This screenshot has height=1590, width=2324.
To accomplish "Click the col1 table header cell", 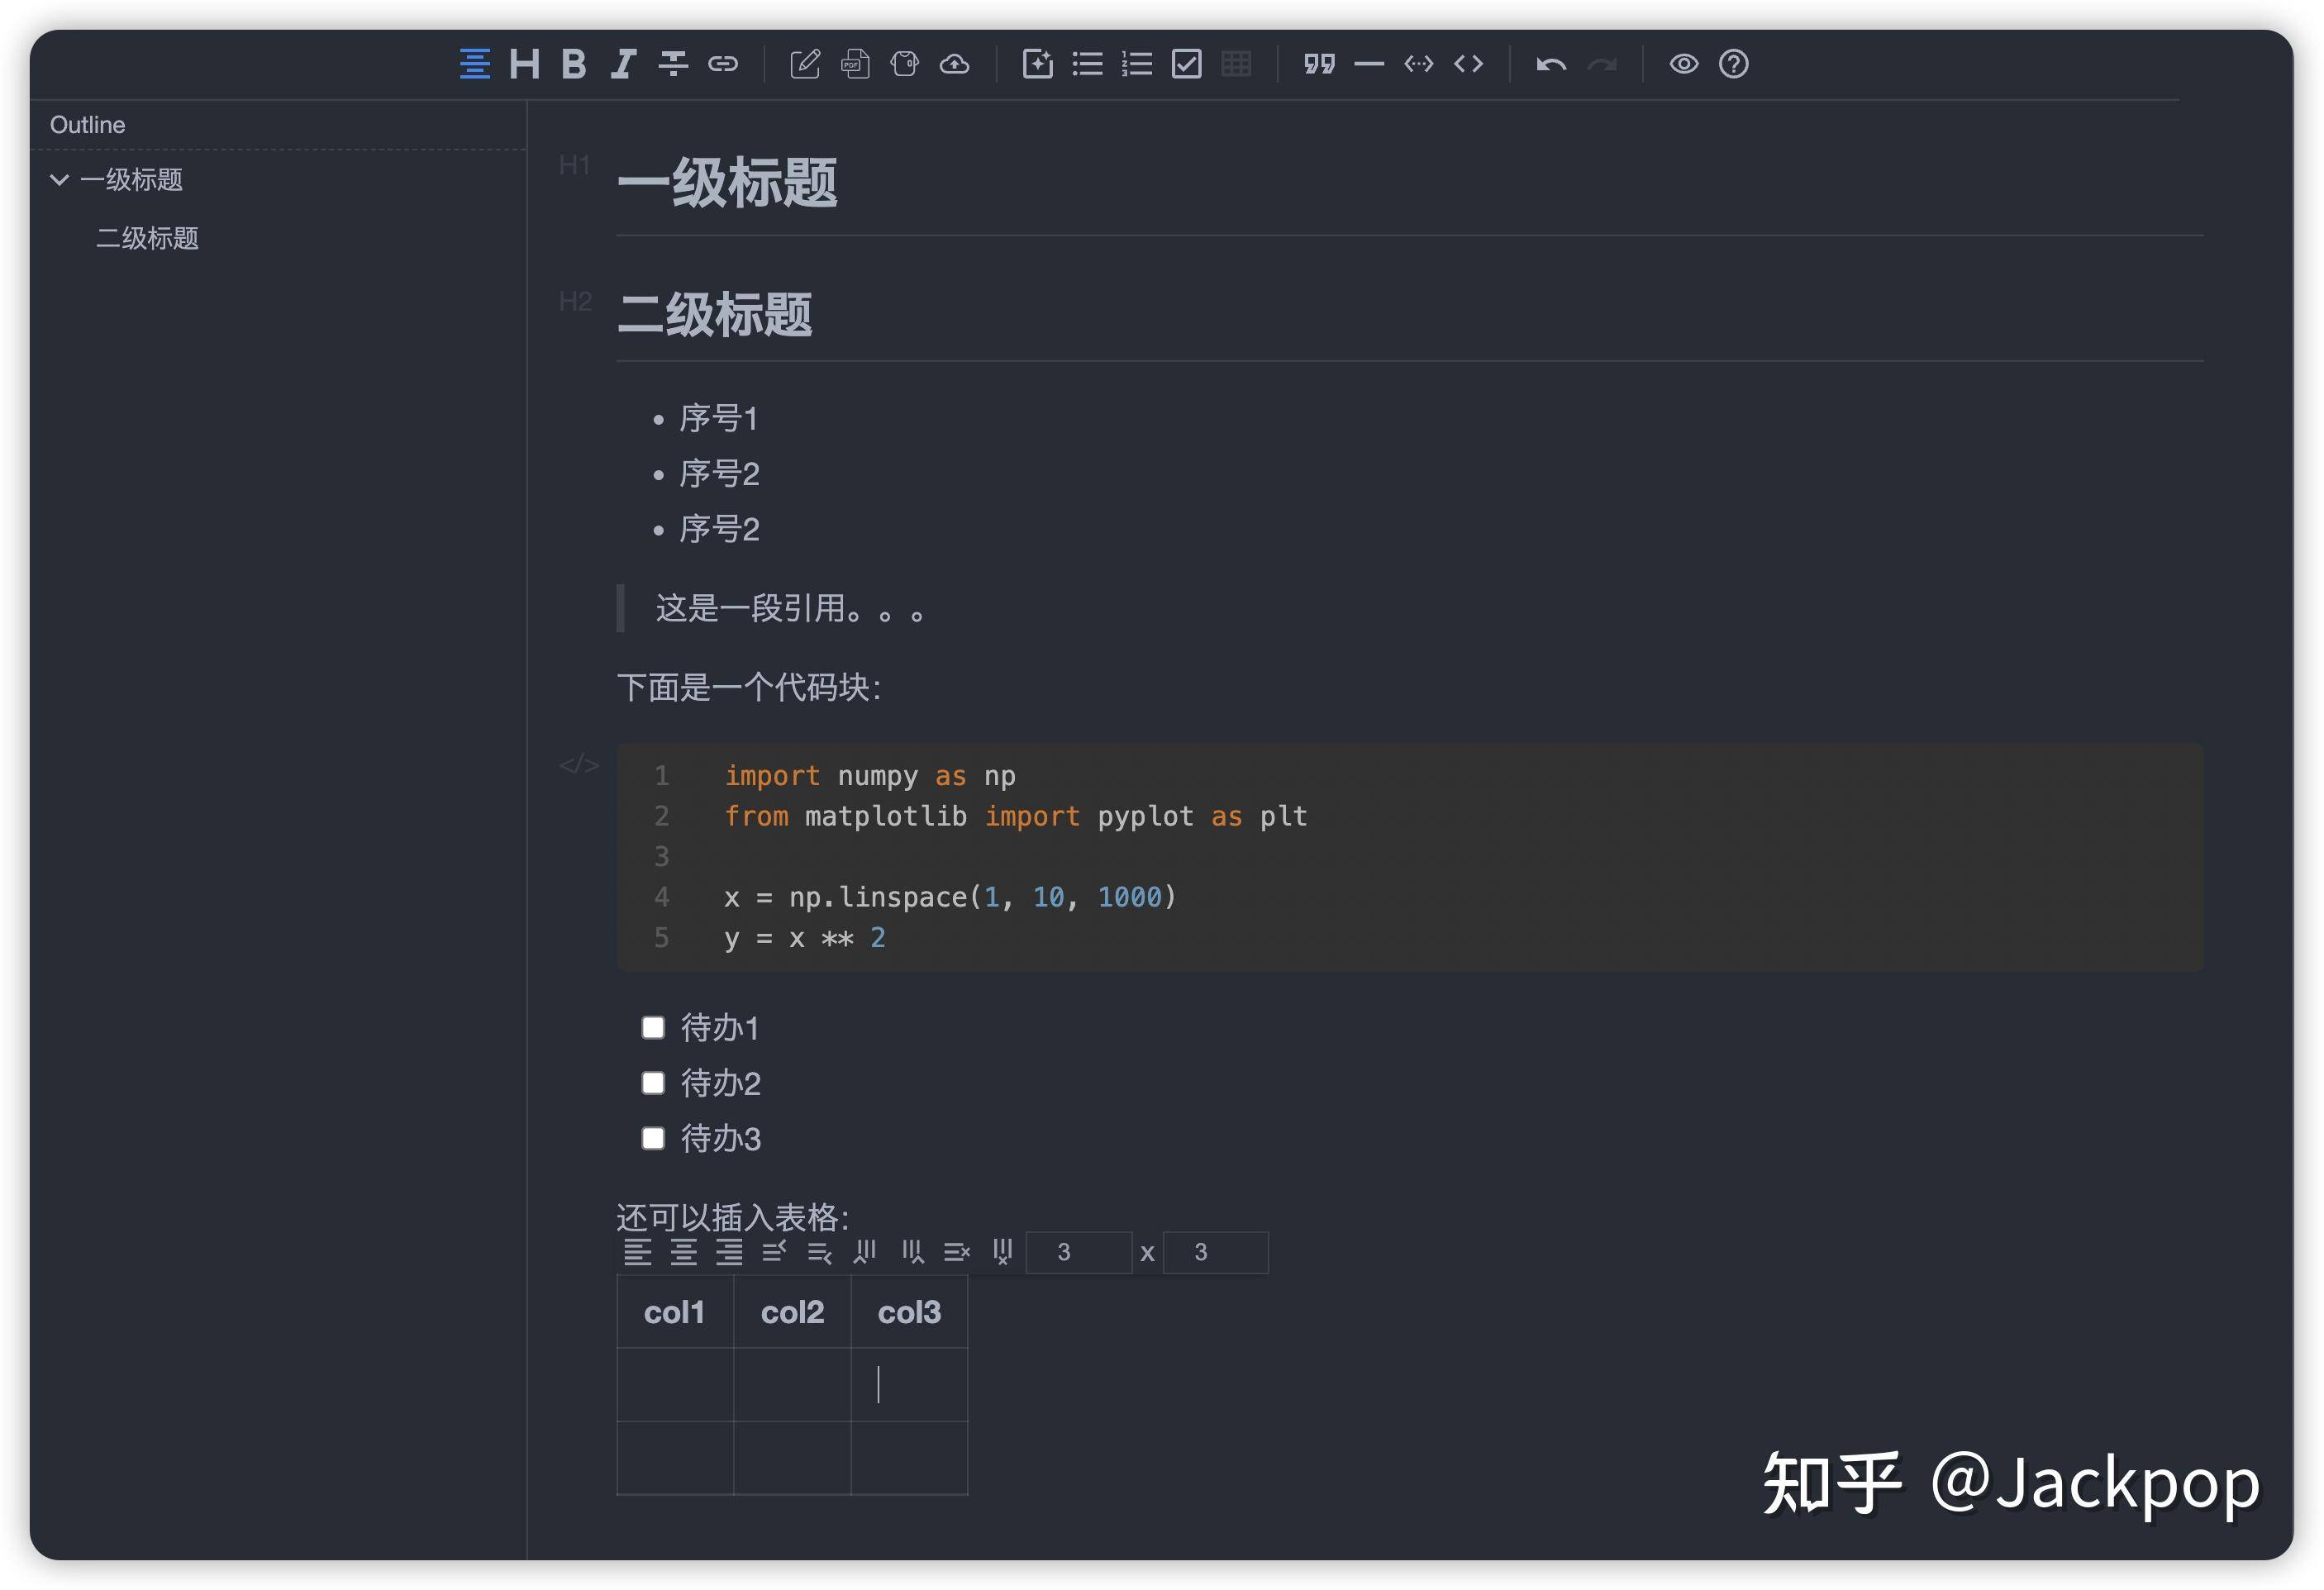I will click(x=675, y=1312).
